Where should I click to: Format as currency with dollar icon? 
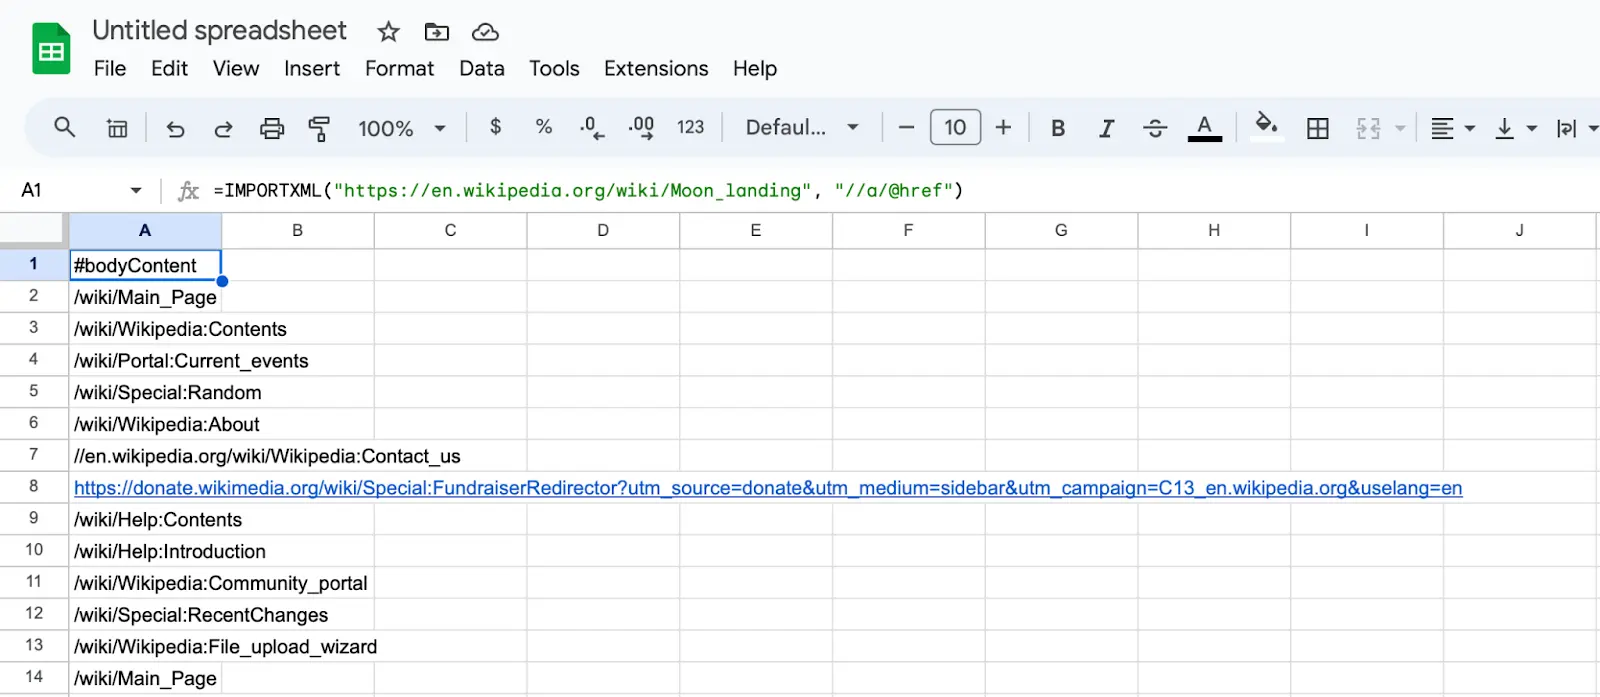pos(495,127)
